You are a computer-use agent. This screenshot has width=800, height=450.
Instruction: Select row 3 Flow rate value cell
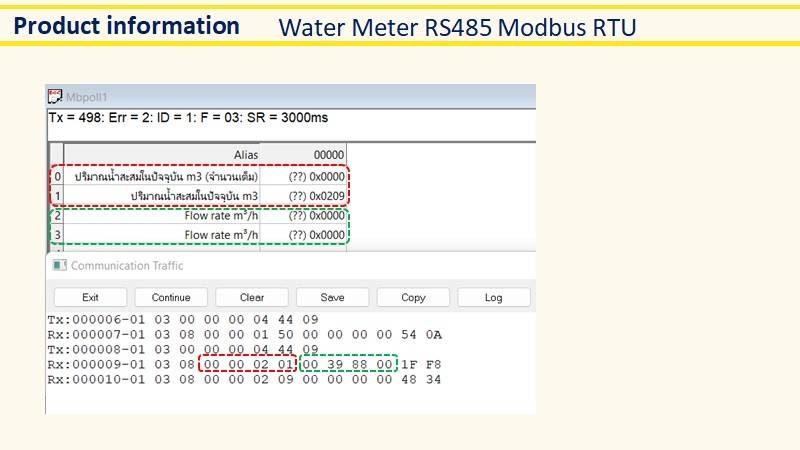pyautogui.click(x=303, y=235)
